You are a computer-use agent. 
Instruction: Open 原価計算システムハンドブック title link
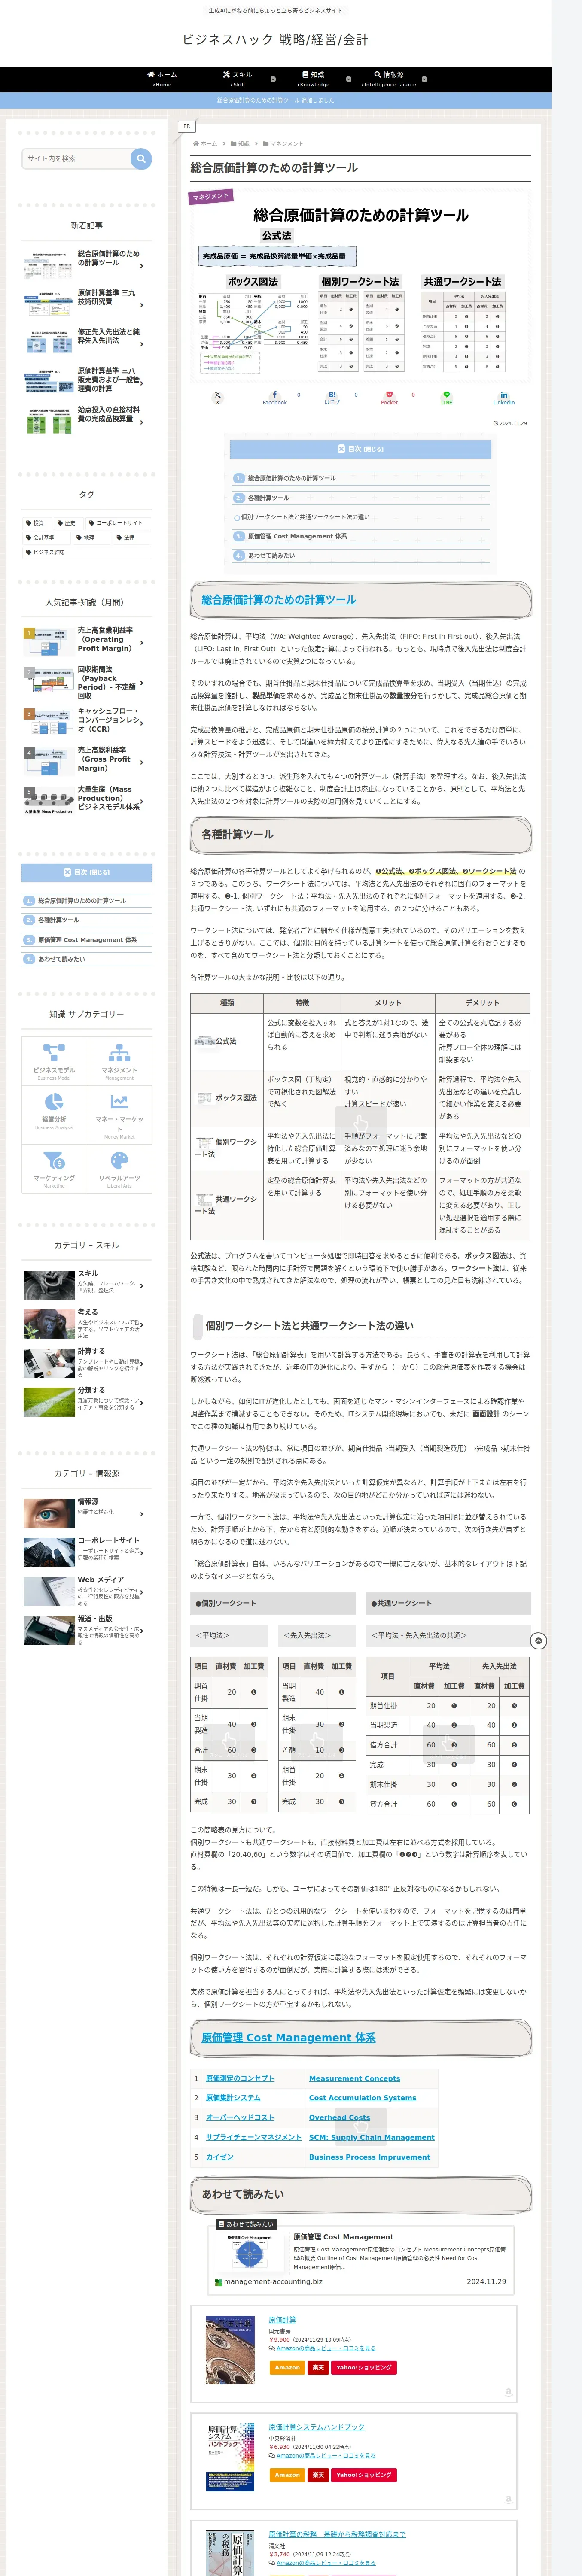(x=316, y=2427)
